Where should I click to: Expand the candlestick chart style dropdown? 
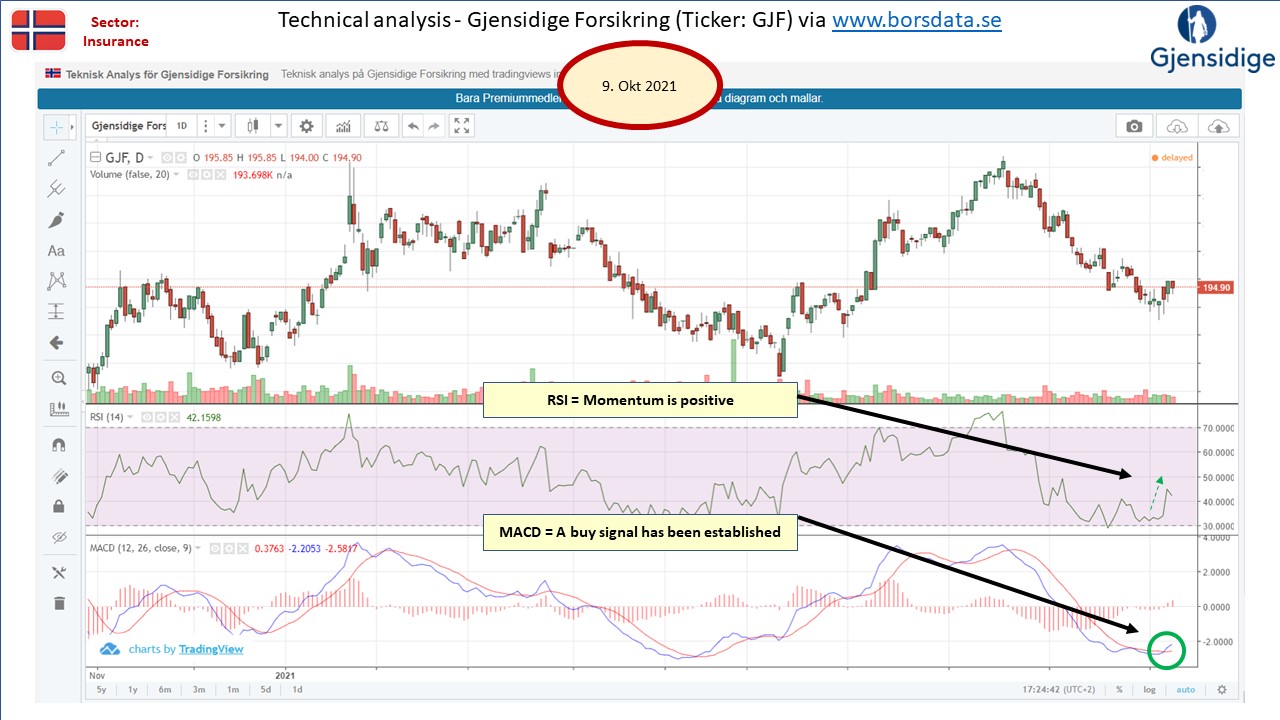pyautogui.click(x=277, y=126)
